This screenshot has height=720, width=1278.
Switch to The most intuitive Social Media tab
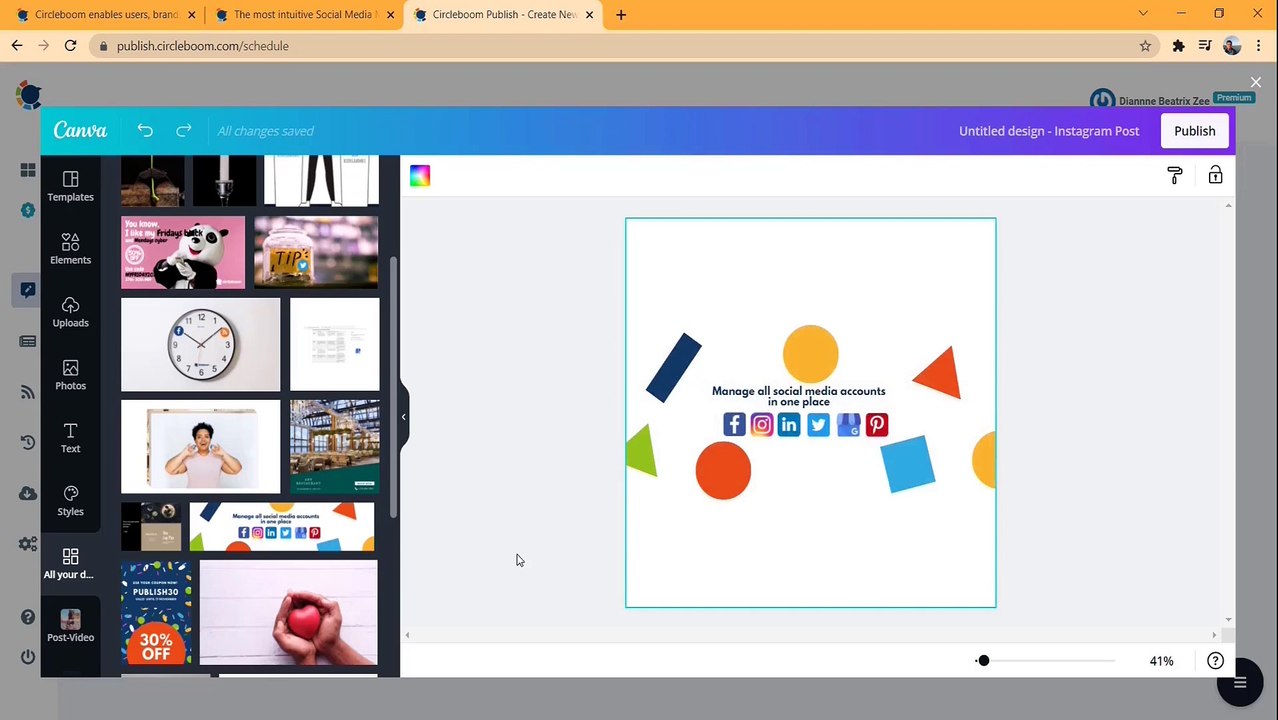coord(304,15)
